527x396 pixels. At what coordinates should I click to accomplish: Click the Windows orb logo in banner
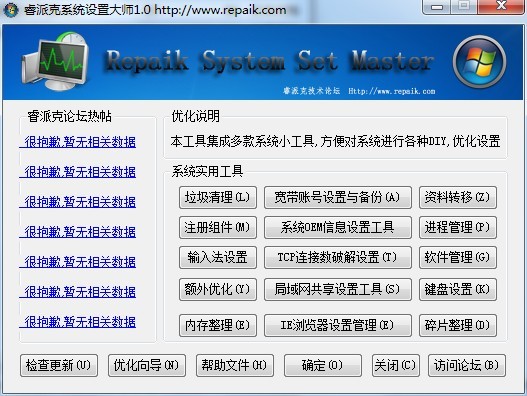pyautogui.click(x=480, y=62)
